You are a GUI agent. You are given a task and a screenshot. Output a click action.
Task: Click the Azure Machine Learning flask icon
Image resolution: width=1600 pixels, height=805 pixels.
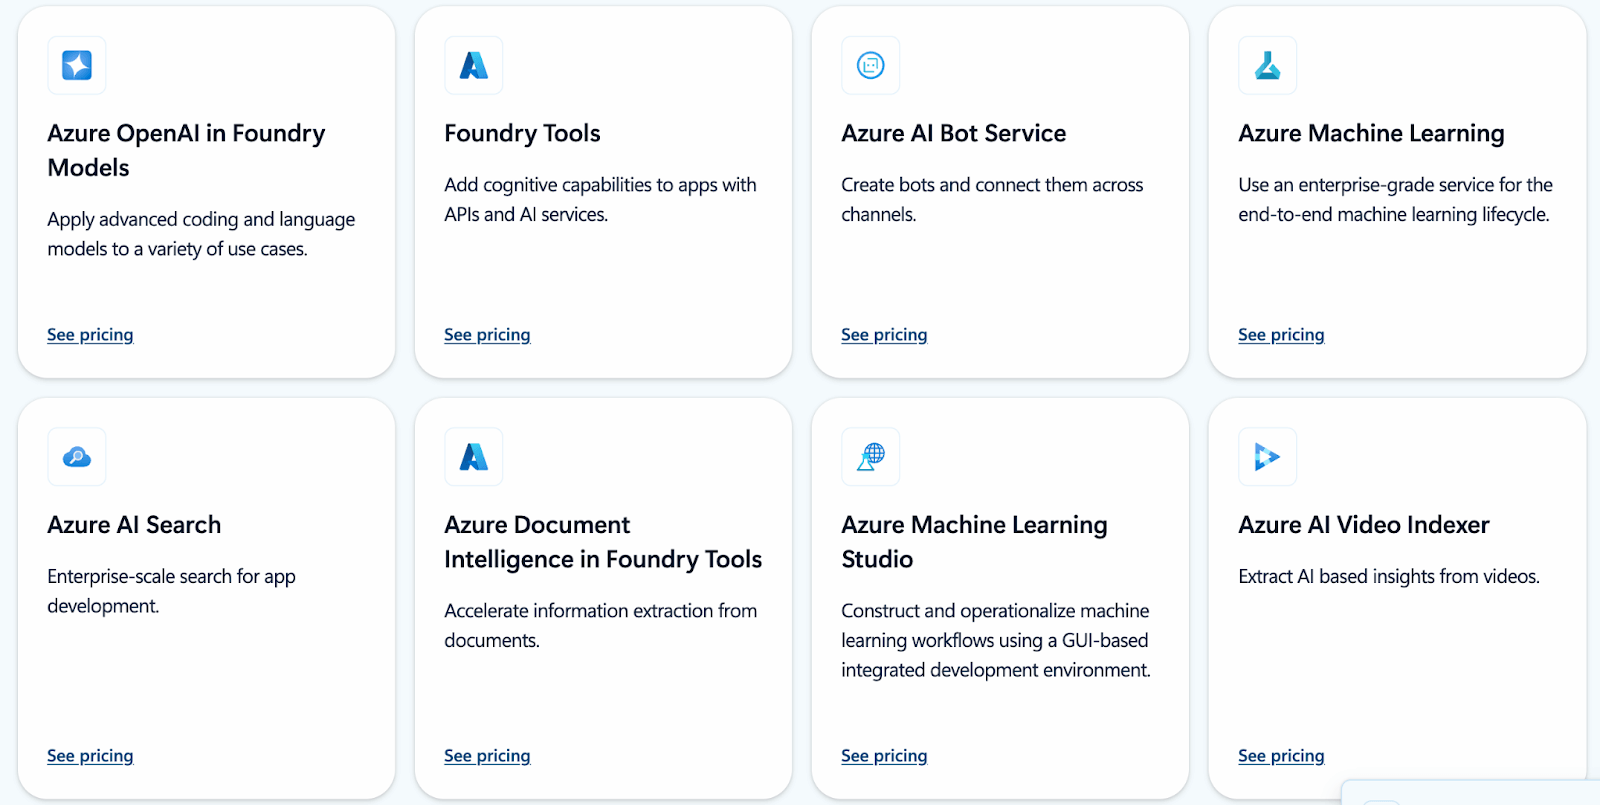click(x=1268, y=65)
